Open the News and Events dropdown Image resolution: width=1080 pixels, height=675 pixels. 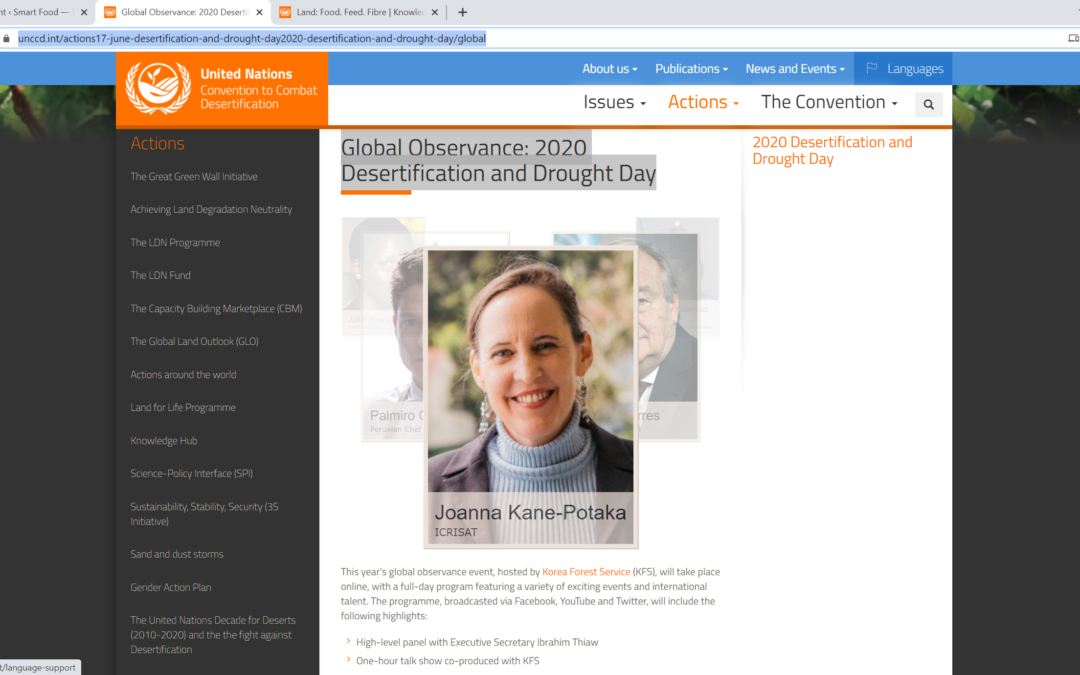tap(795, 69)
